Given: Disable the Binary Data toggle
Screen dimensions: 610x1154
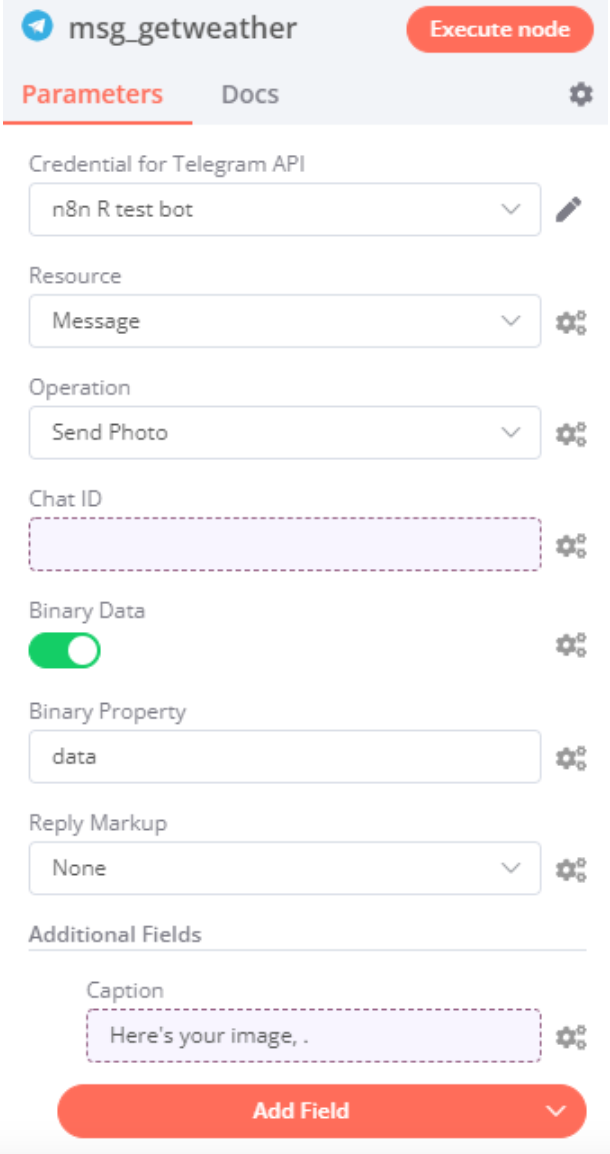Looking at the screenshot, I should tap(66, 649).
